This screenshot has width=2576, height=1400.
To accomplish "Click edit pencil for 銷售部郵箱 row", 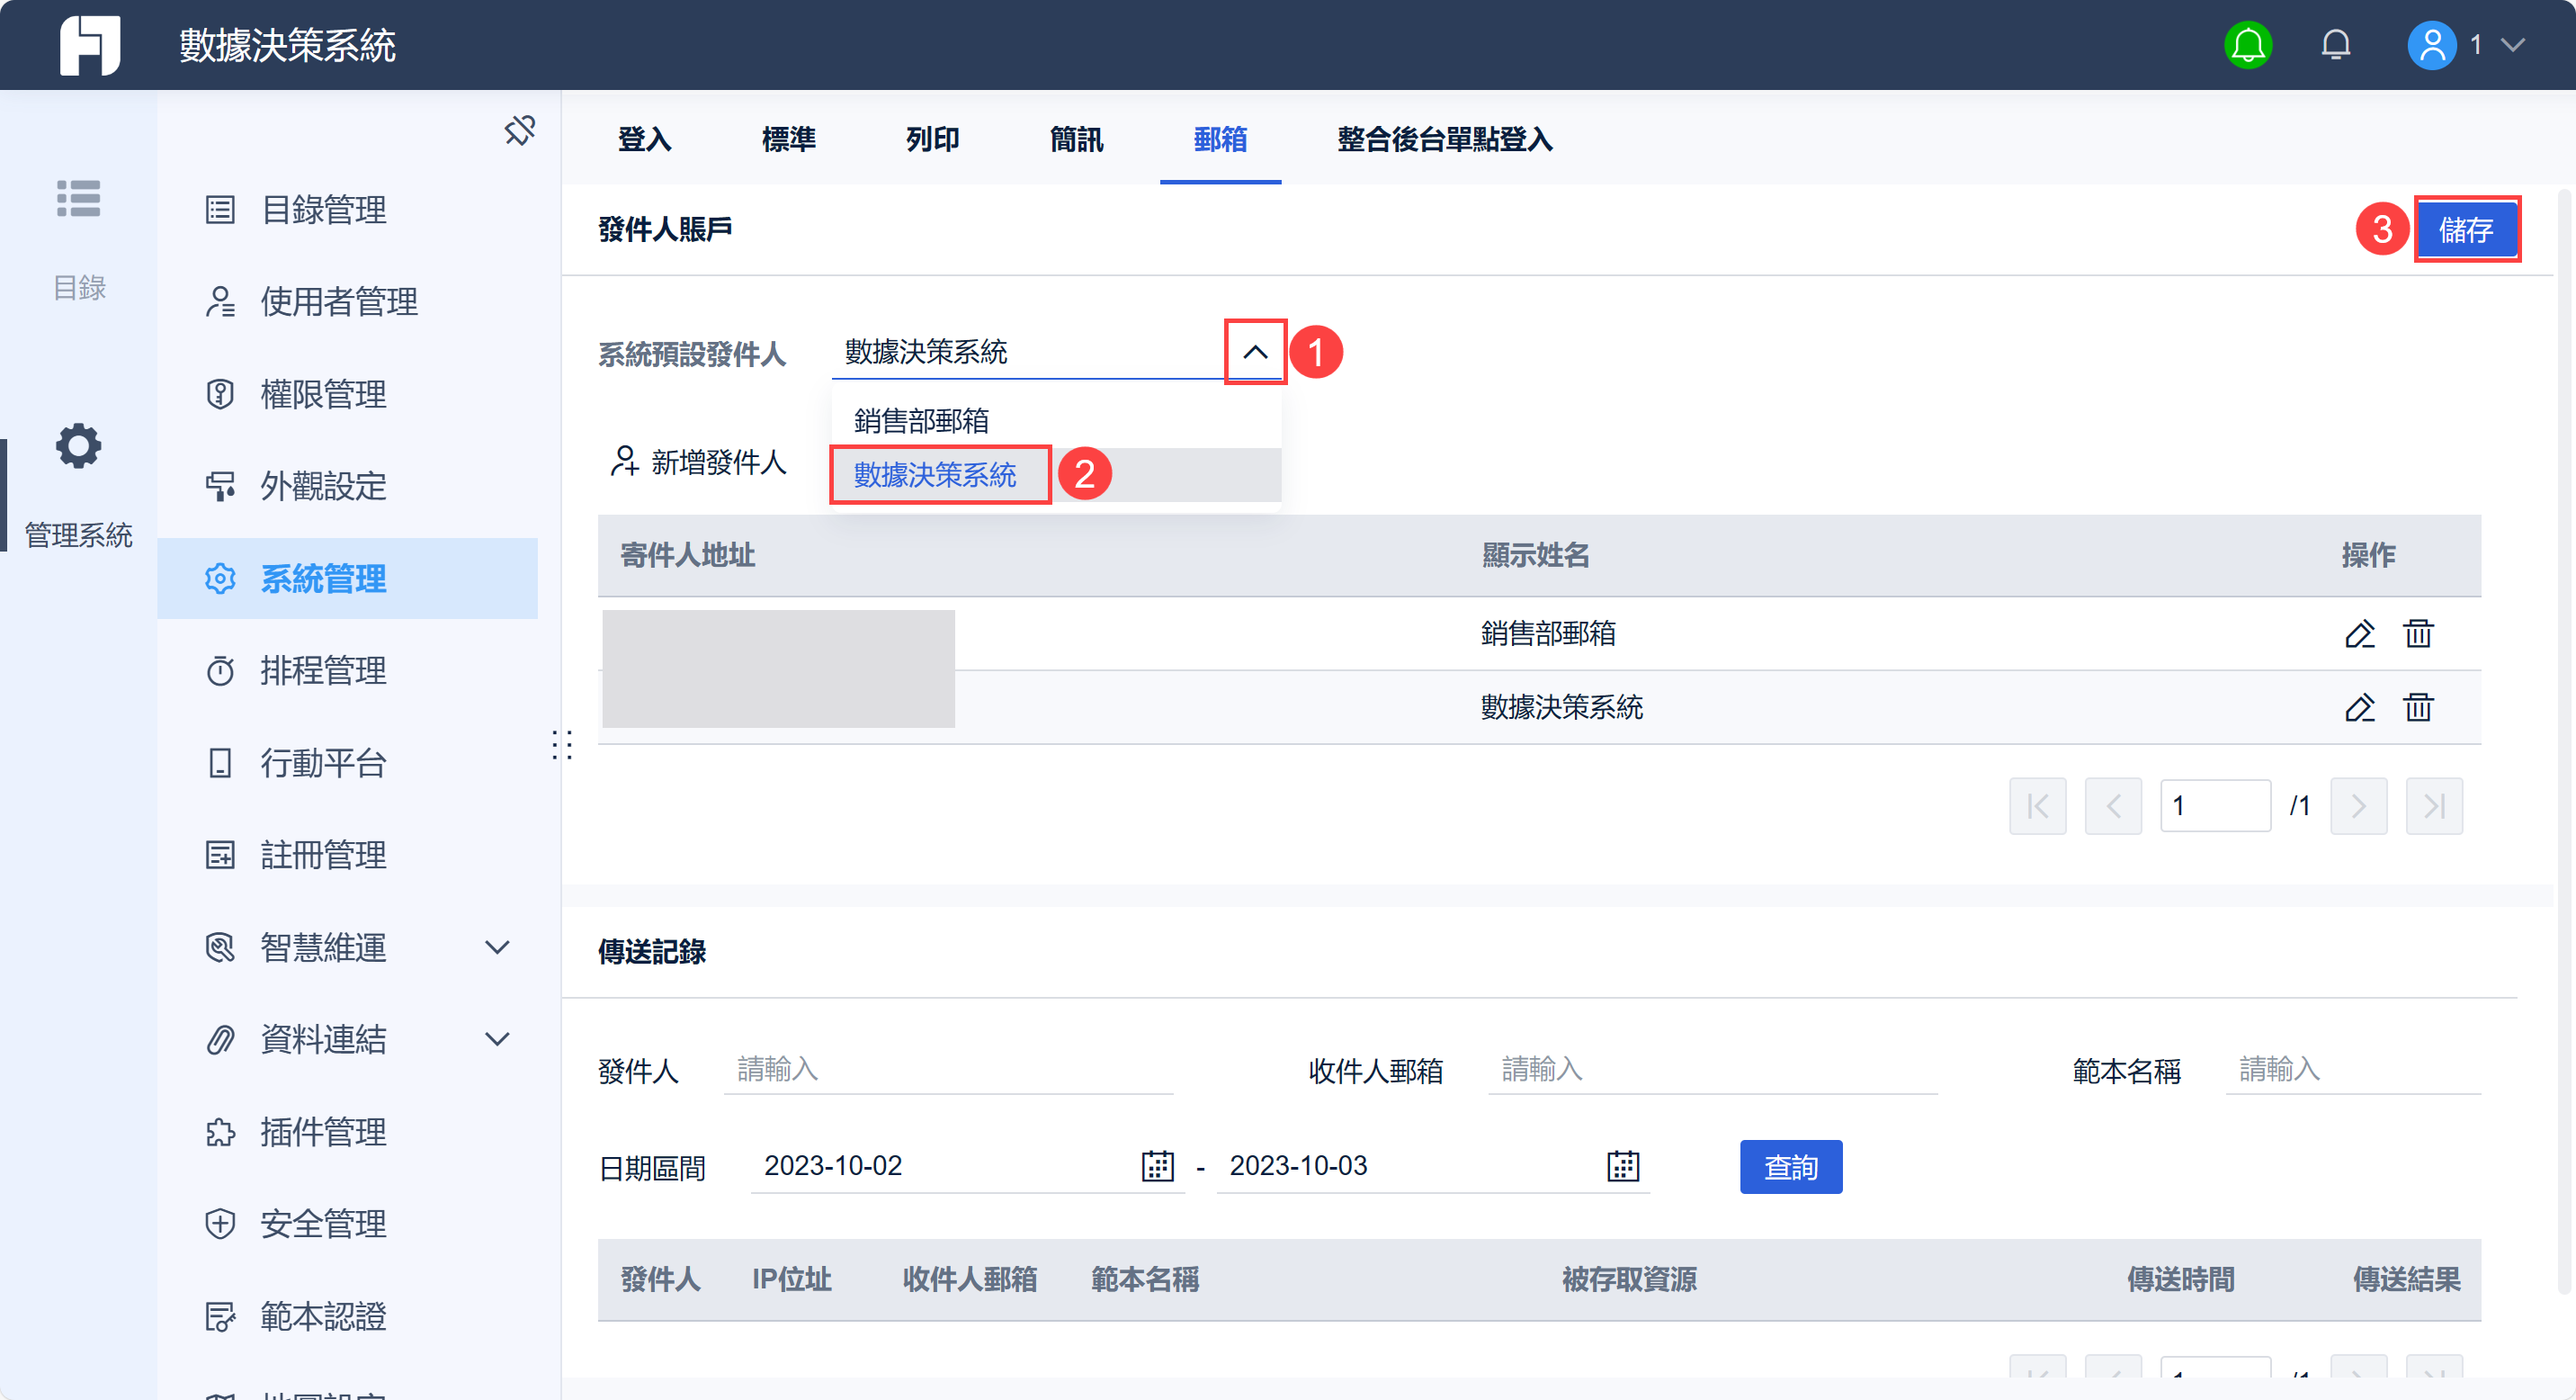I will (x=2359, y=634).
